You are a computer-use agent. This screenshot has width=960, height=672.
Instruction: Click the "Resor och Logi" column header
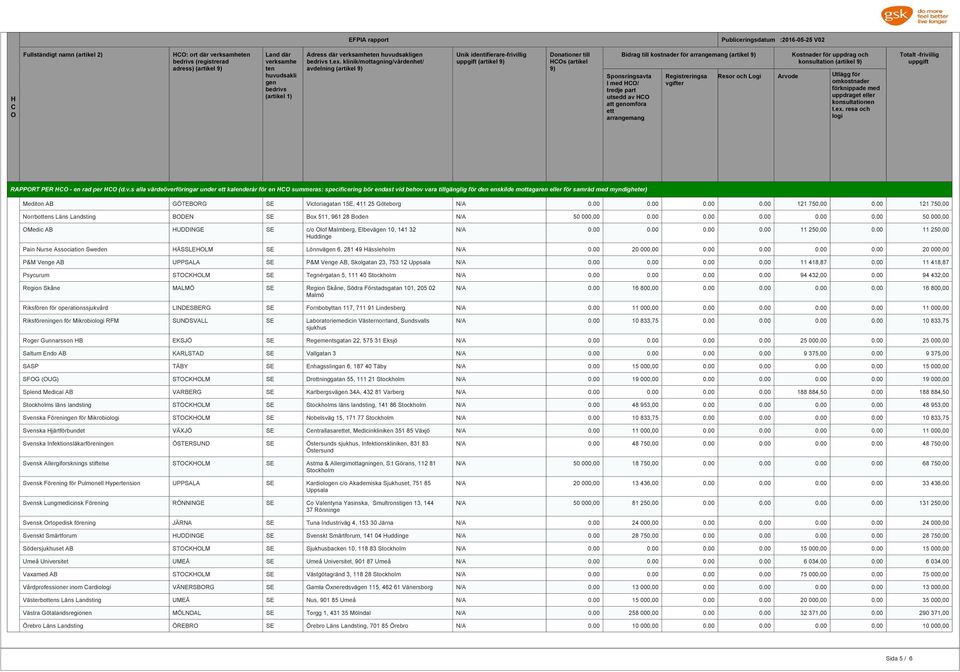[x=745, y=125]
